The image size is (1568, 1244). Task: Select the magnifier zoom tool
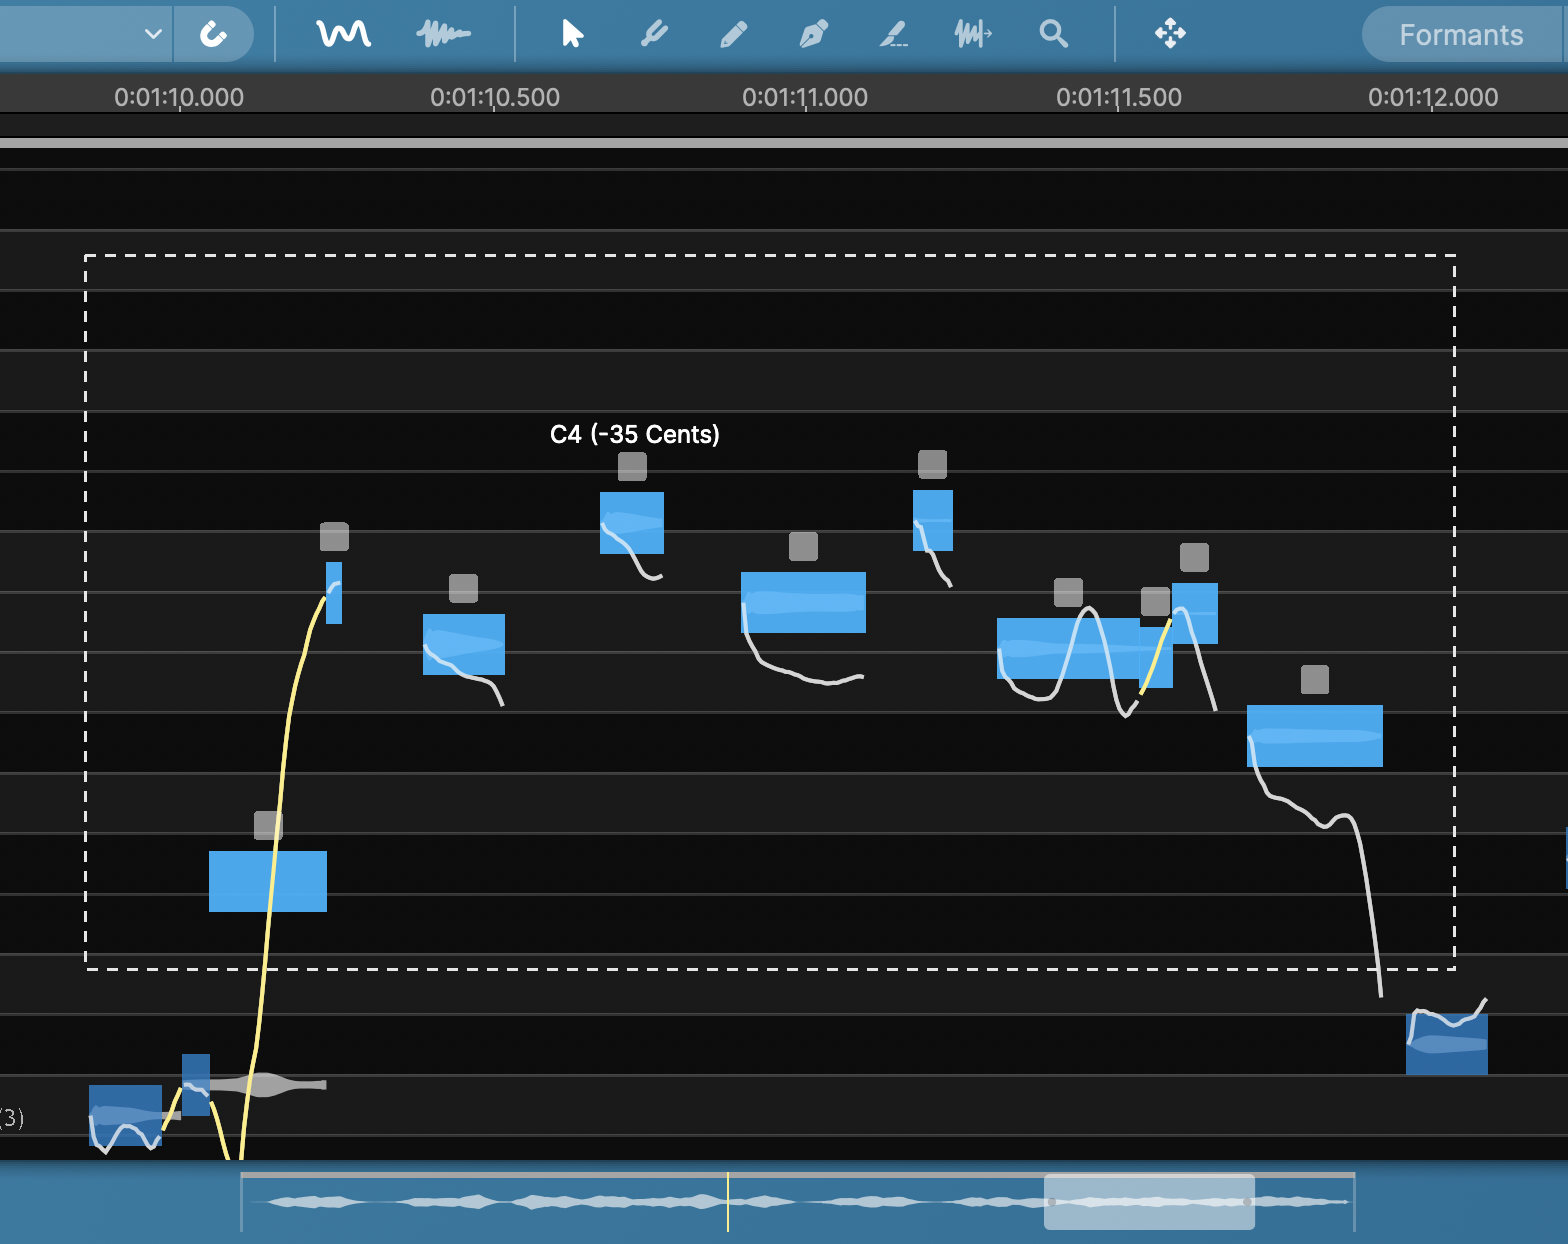point(1053,34)
